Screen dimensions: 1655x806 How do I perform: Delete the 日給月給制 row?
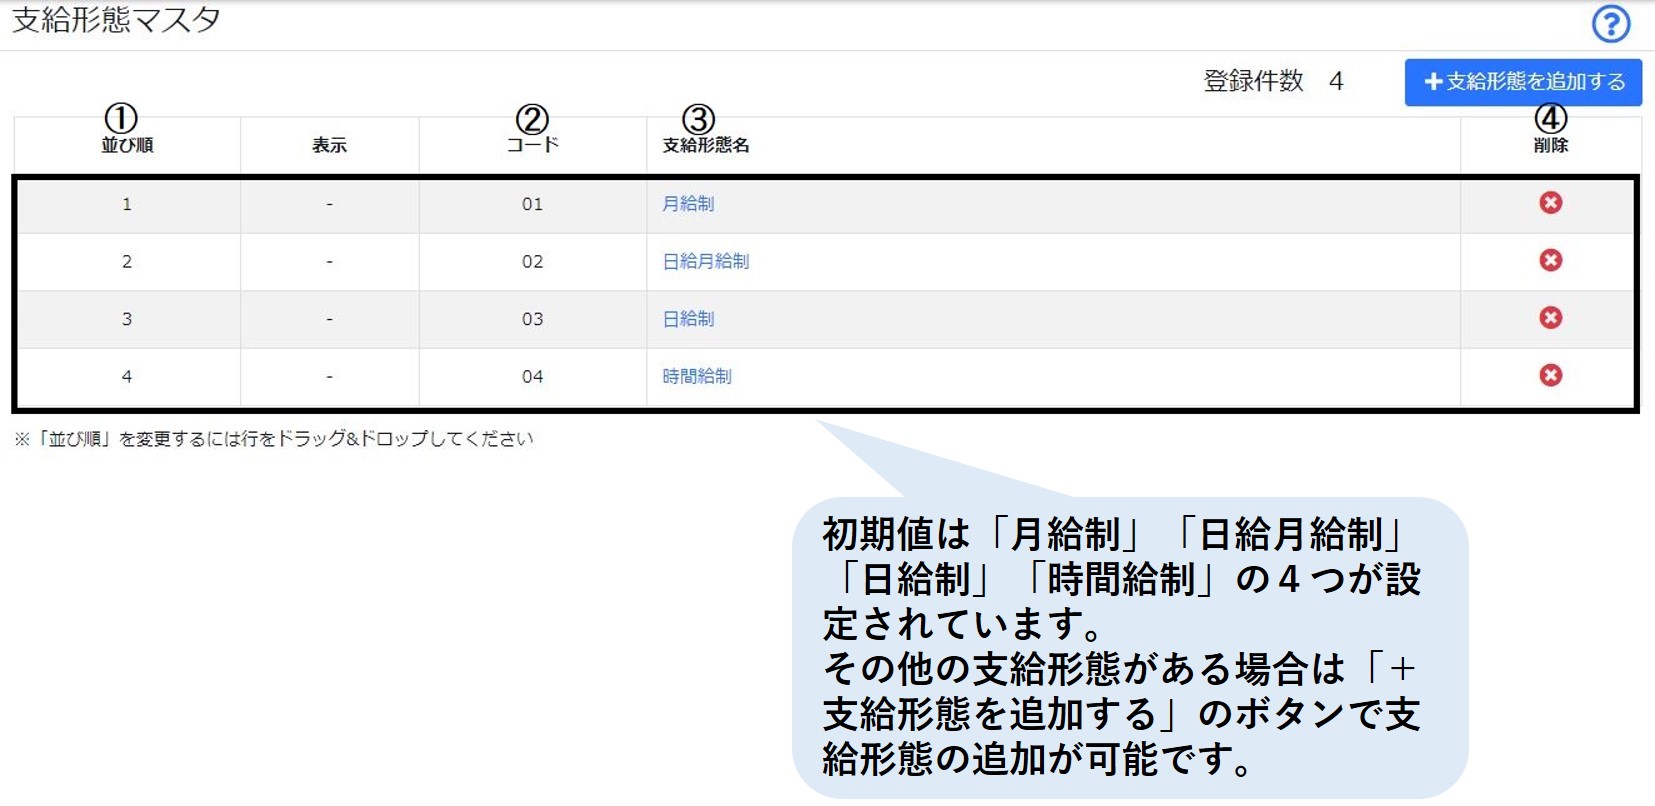1550,260
